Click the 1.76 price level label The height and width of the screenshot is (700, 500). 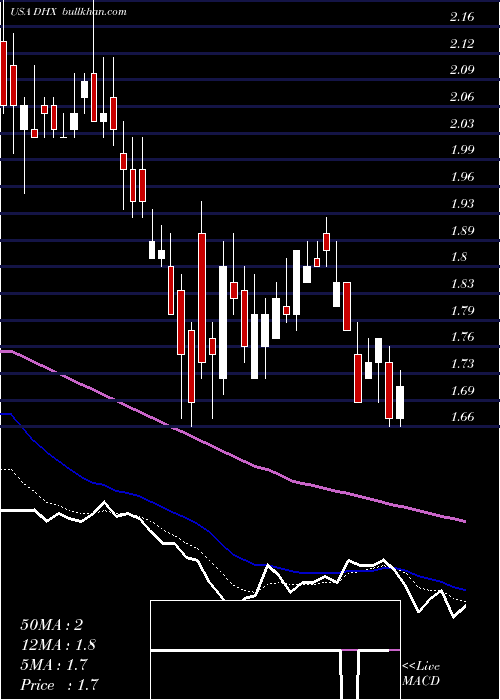click(x=462, y=337)
